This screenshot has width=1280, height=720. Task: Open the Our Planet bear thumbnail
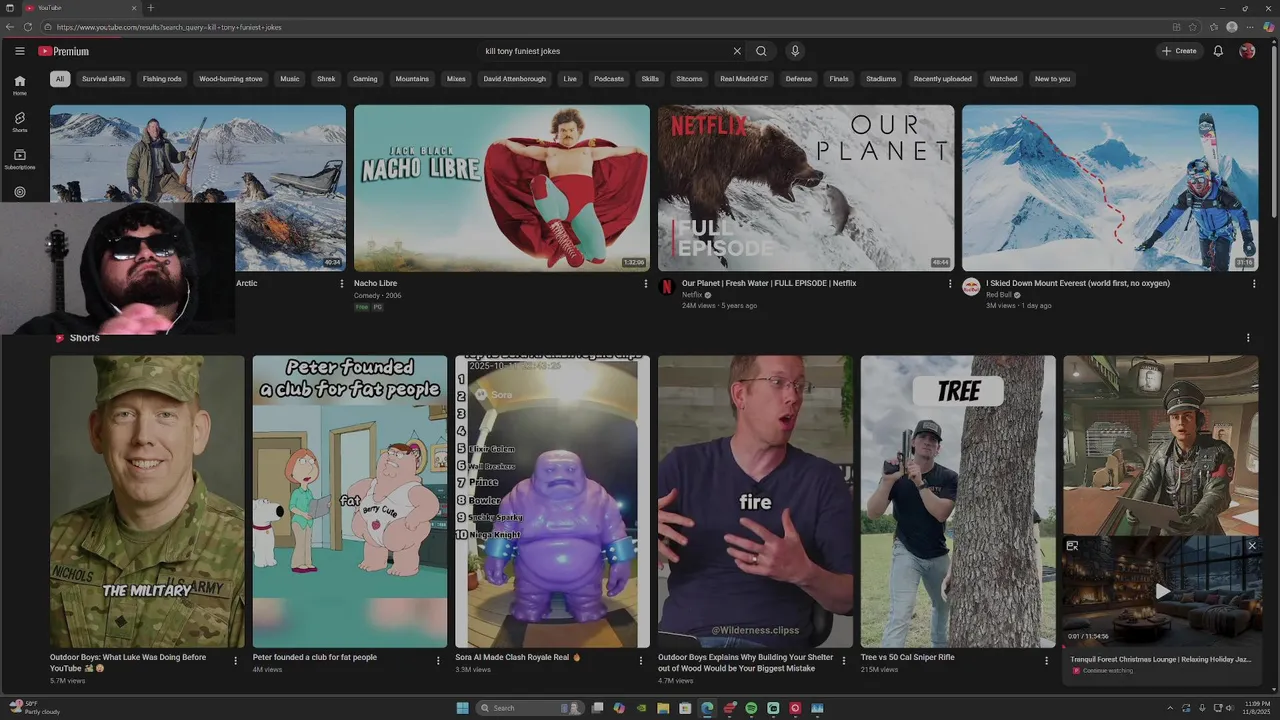[806, 188]
